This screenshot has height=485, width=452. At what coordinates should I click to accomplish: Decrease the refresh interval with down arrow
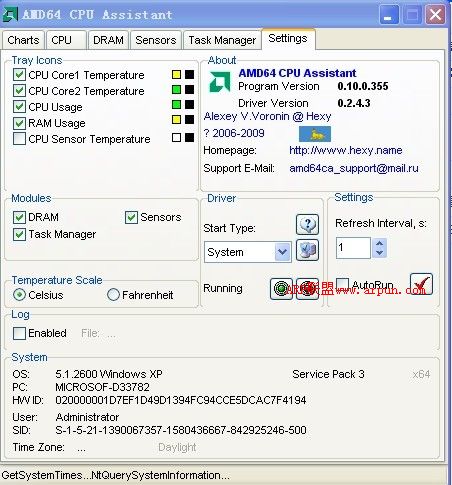point(379,253)
